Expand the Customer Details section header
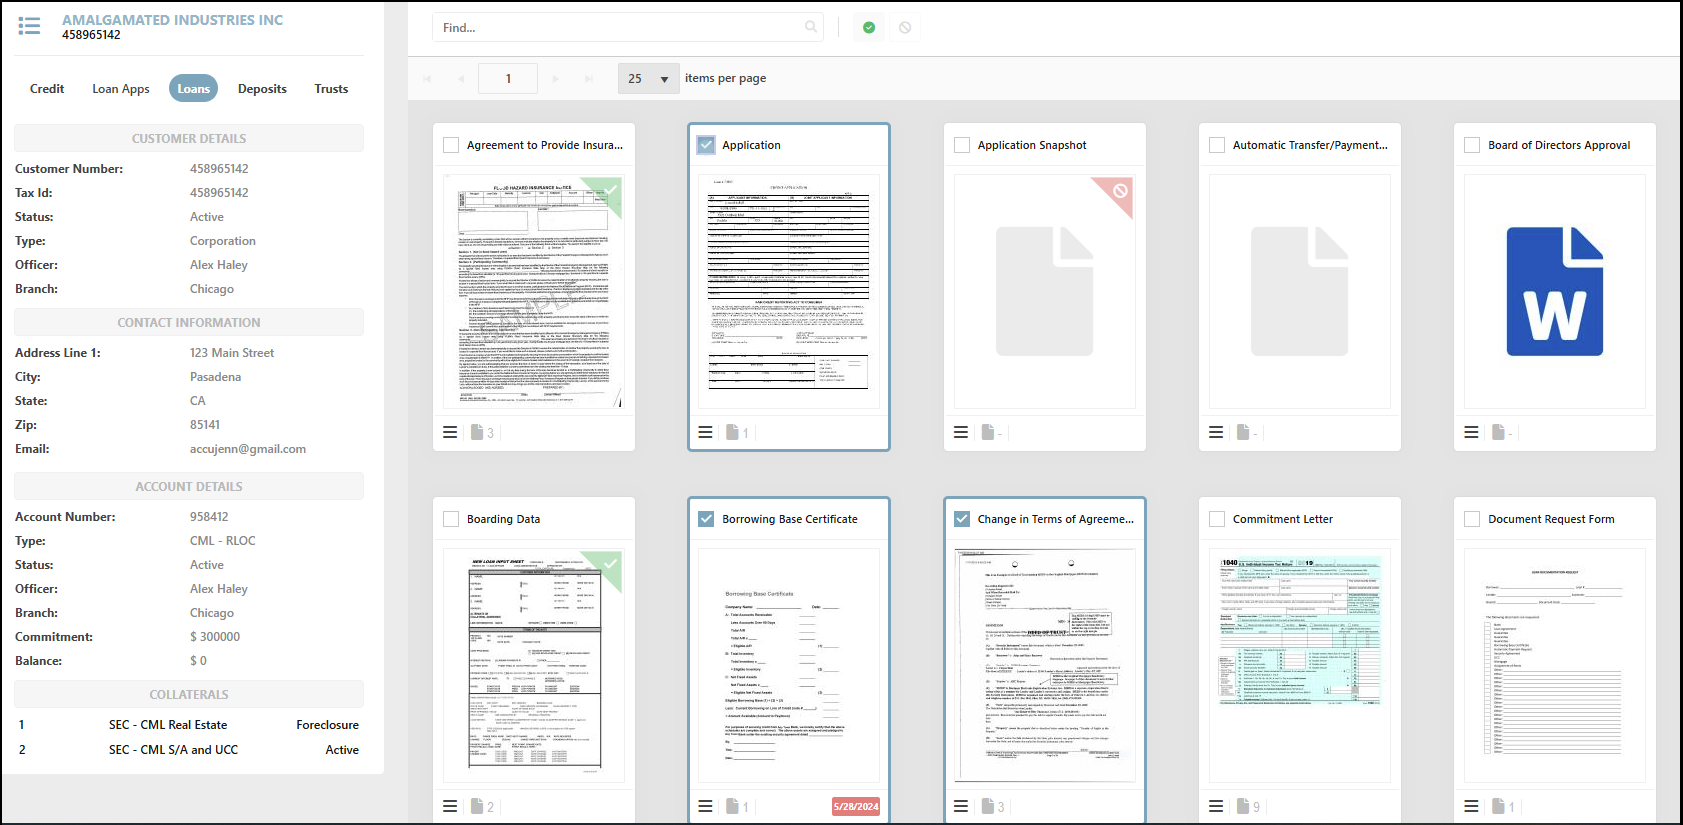Image resolution: width=1683 pixels, height=825 pixels. point(189,139)
